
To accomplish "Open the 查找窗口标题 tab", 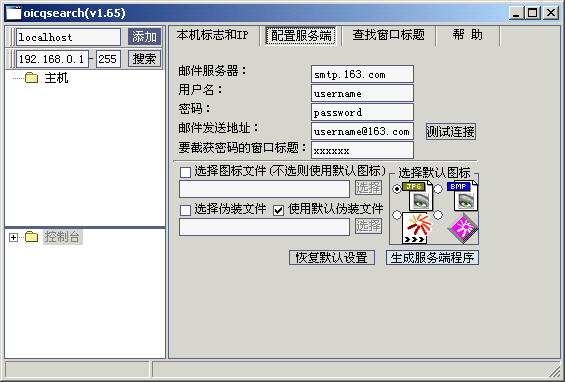I will click(x=388, y=35).
